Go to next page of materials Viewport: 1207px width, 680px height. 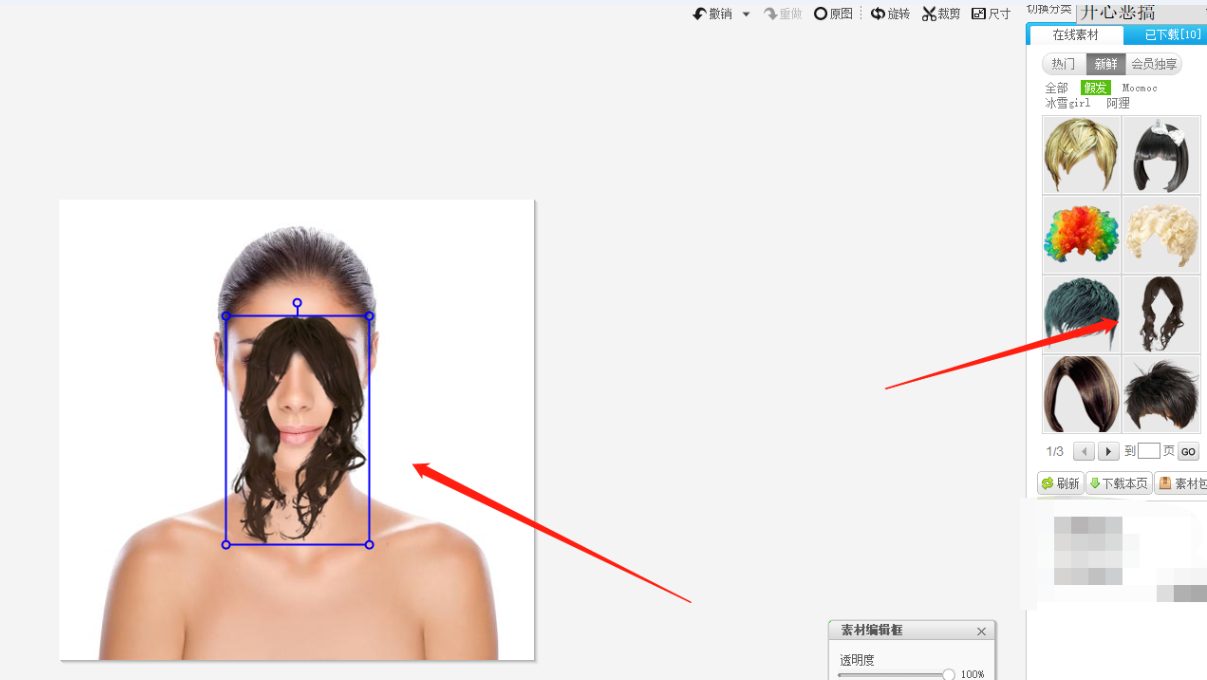click(x=1108, y=452)
